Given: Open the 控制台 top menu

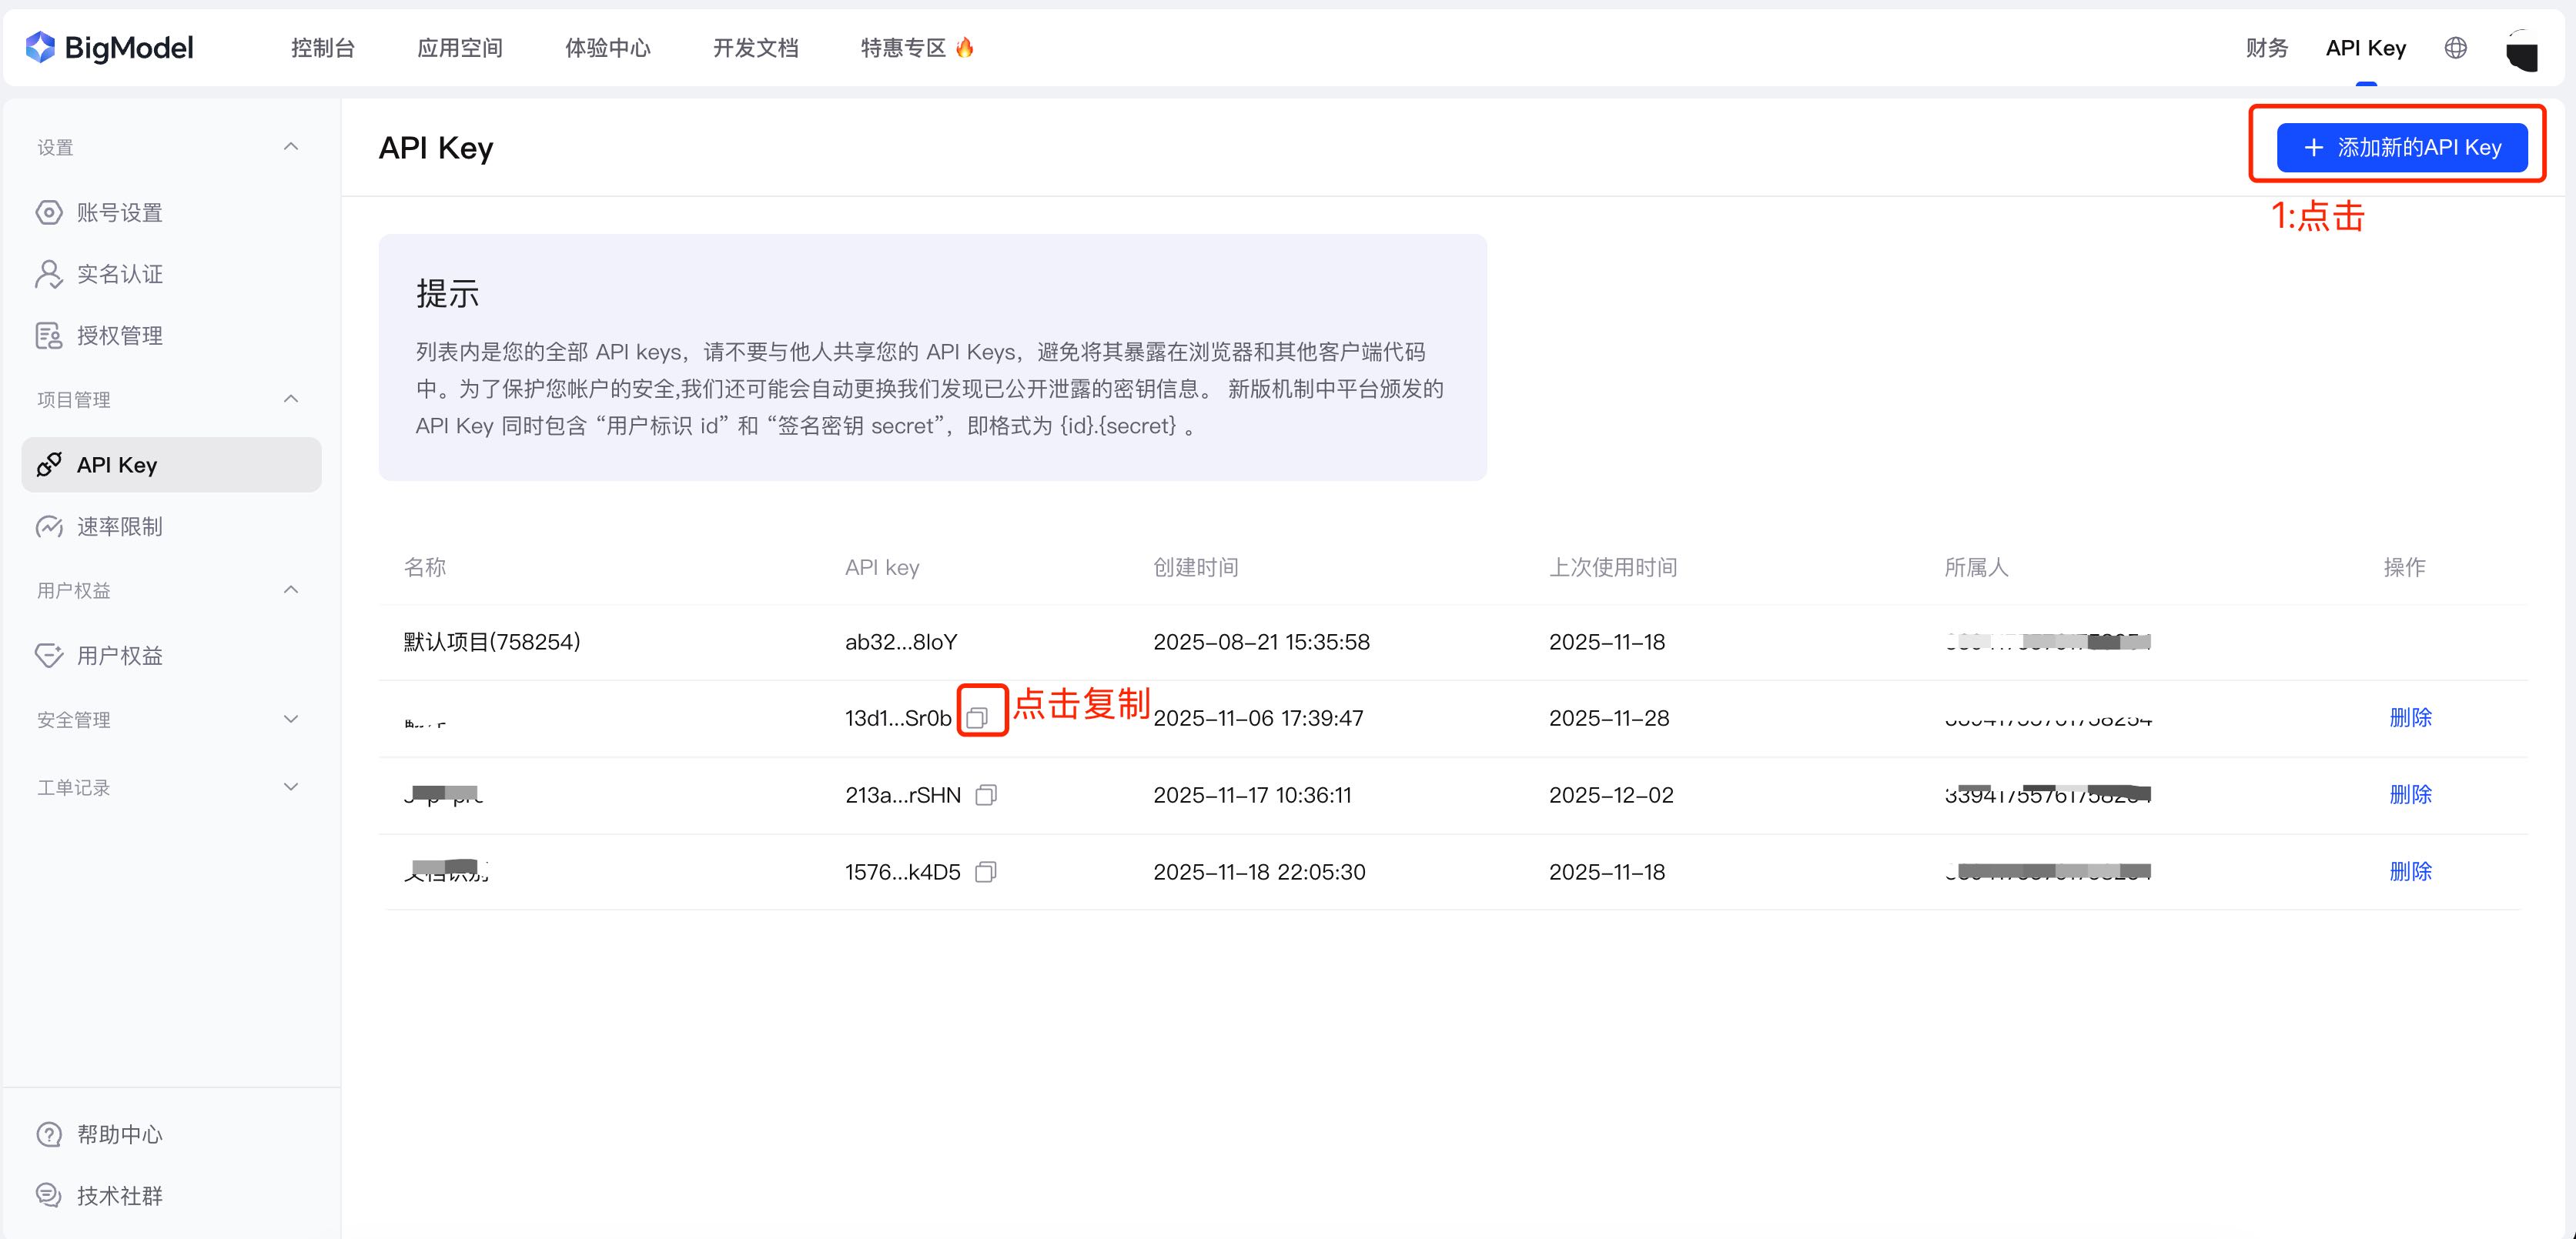Looking at the screenshot, I should (322, 47).
